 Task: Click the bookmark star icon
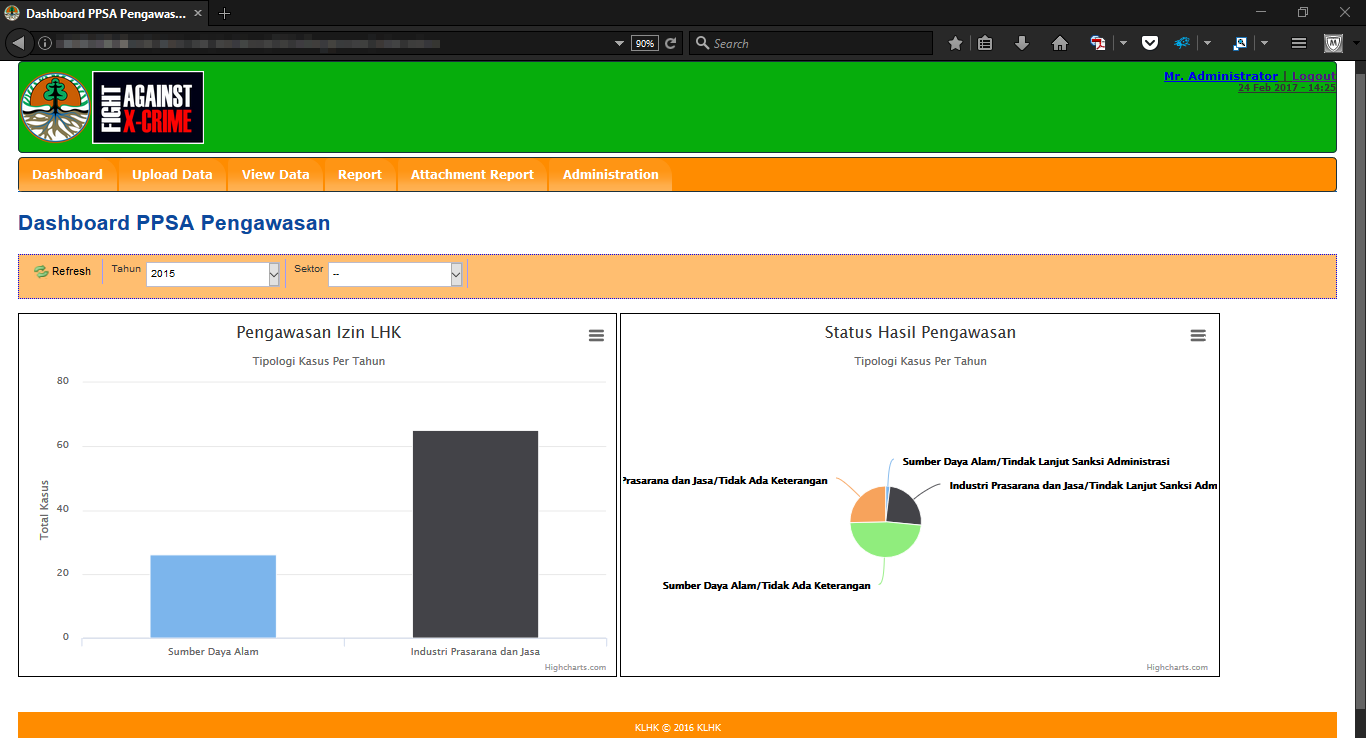pyautogui.click(x=955, y=43)
